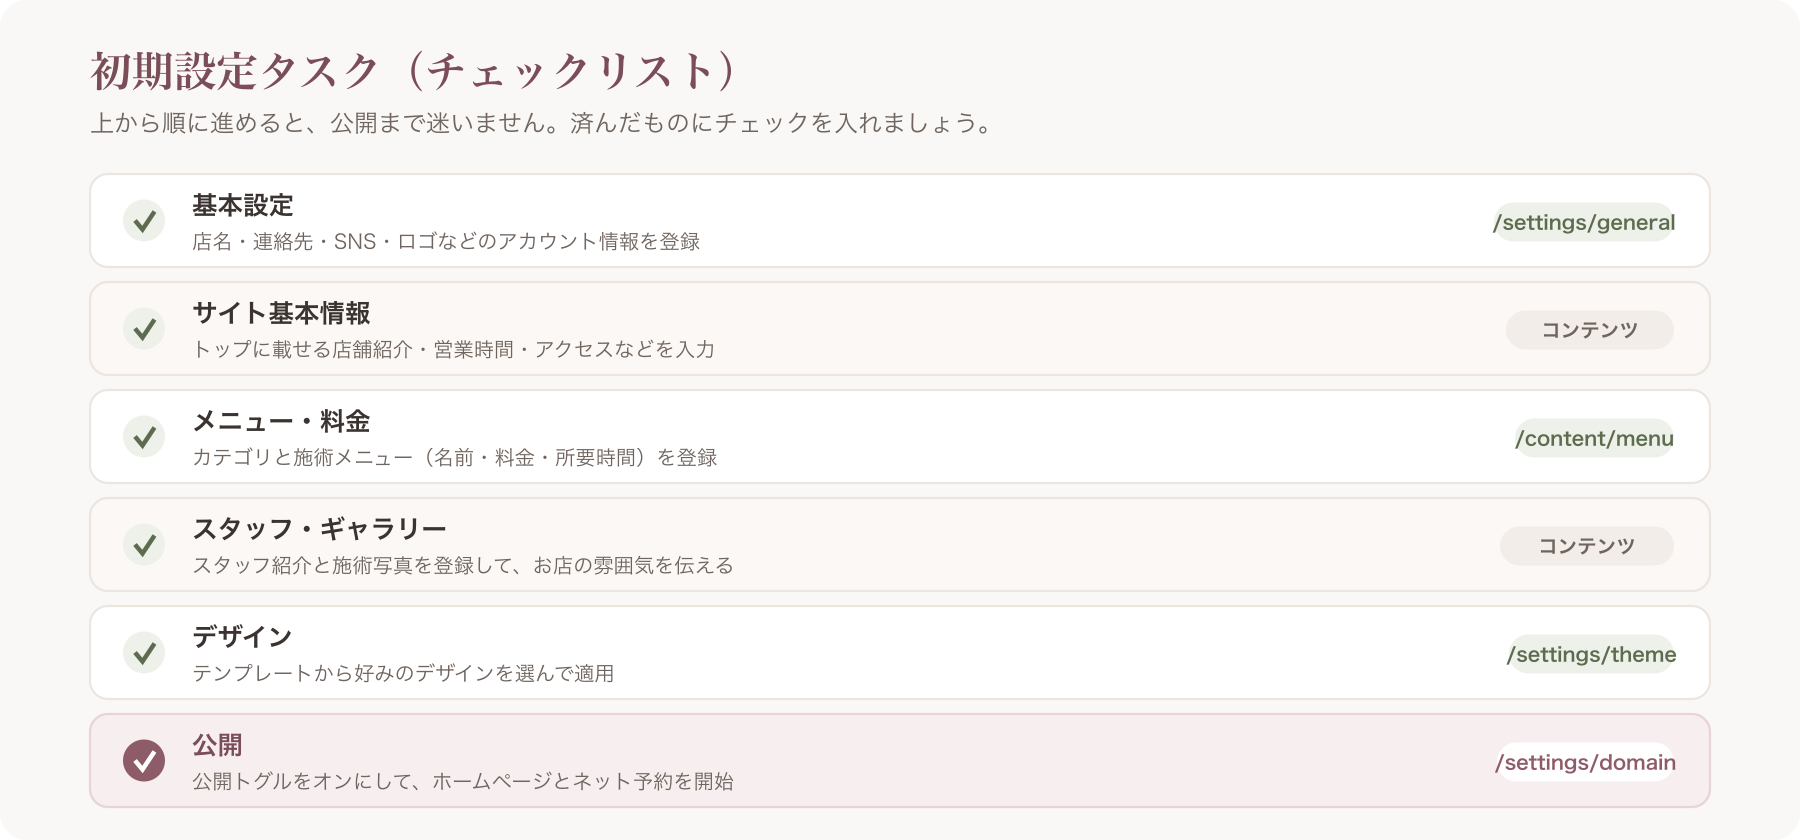Go to /settings/theme path

coord(1591,654)
